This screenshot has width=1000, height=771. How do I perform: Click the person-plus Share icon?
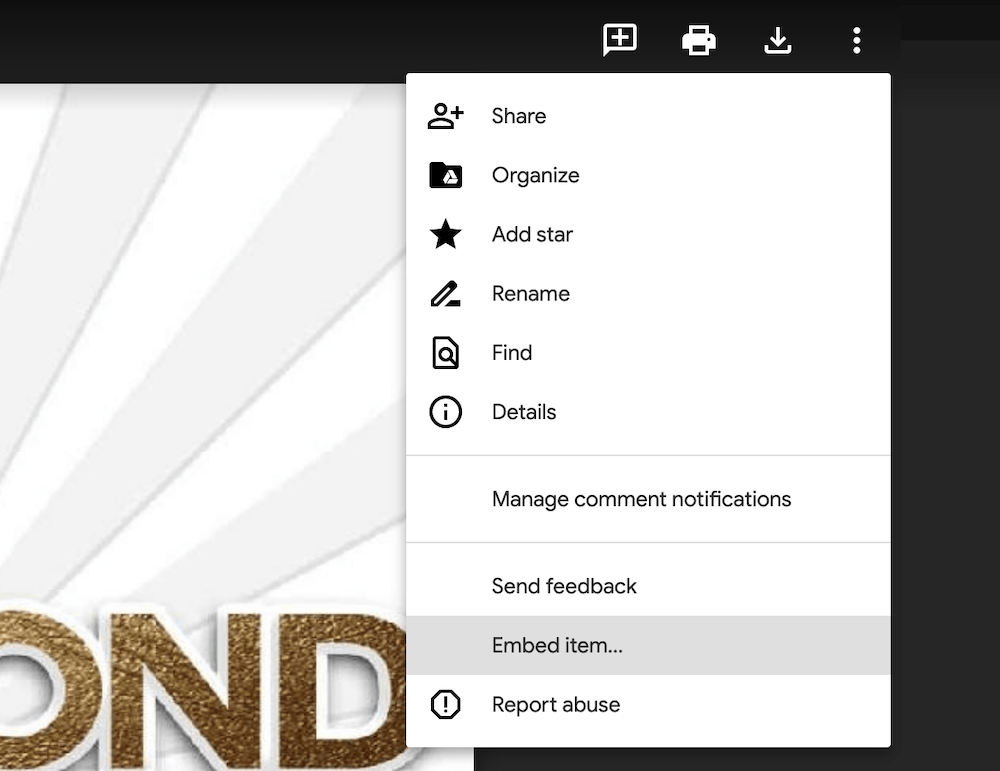(445, 116)
